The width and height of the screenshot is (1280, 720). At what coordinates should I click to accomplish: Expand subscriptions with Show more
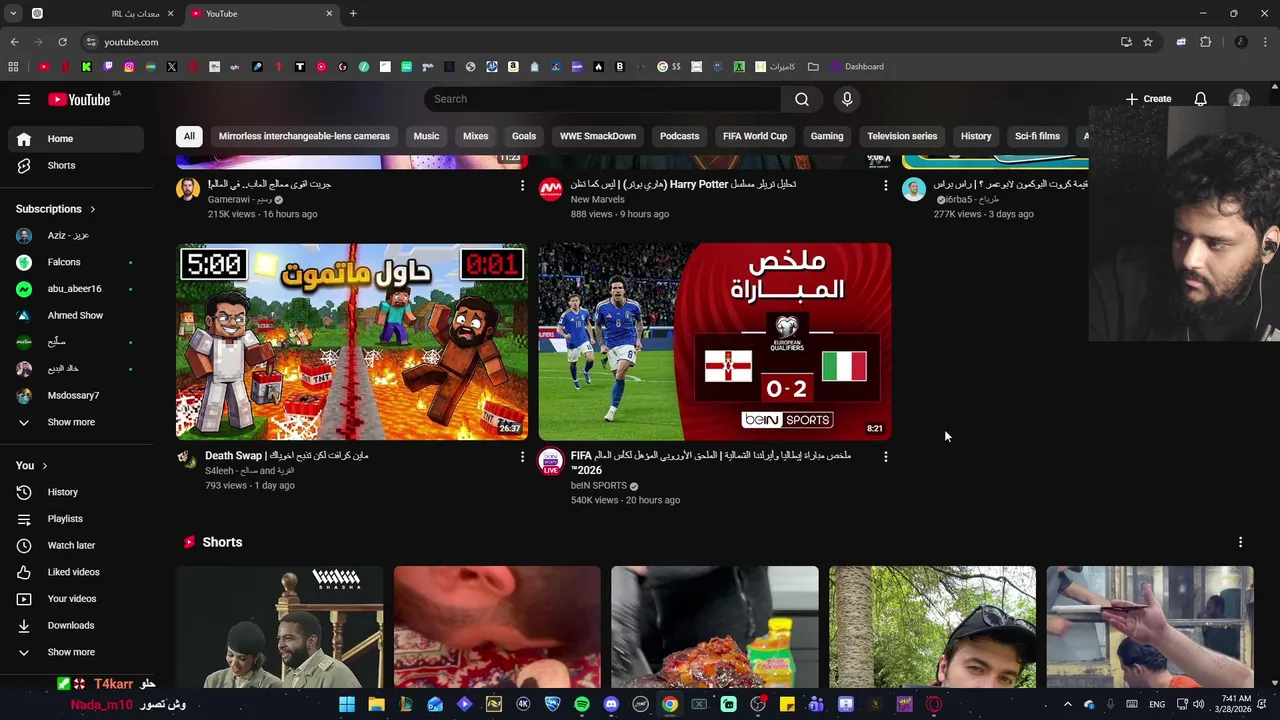76,422
